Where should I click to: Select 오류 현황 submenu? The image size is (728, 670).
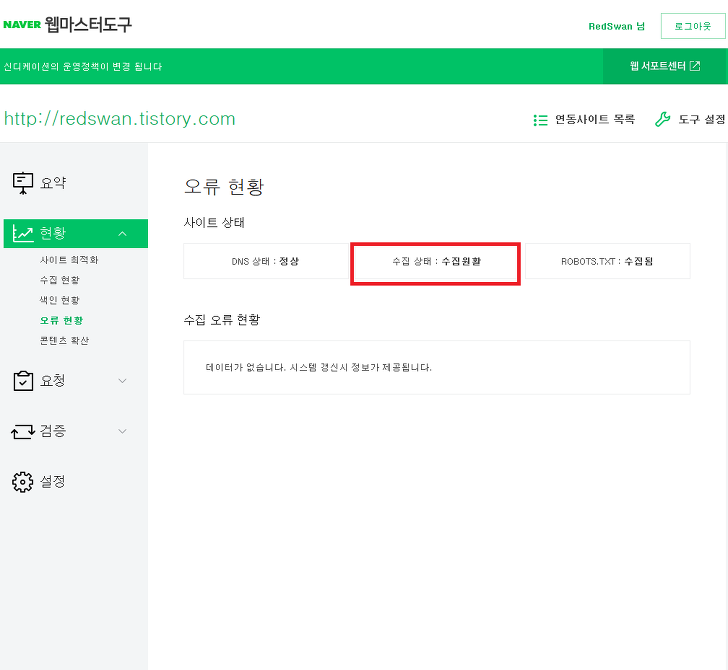click(61, 320)
